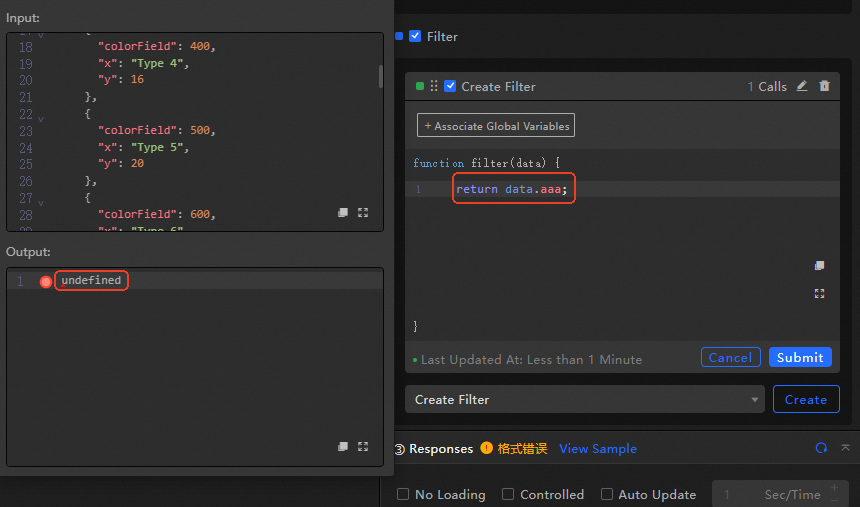Copy the filter code editor content
The image size is (860, 507).
(x=819, y=266)
